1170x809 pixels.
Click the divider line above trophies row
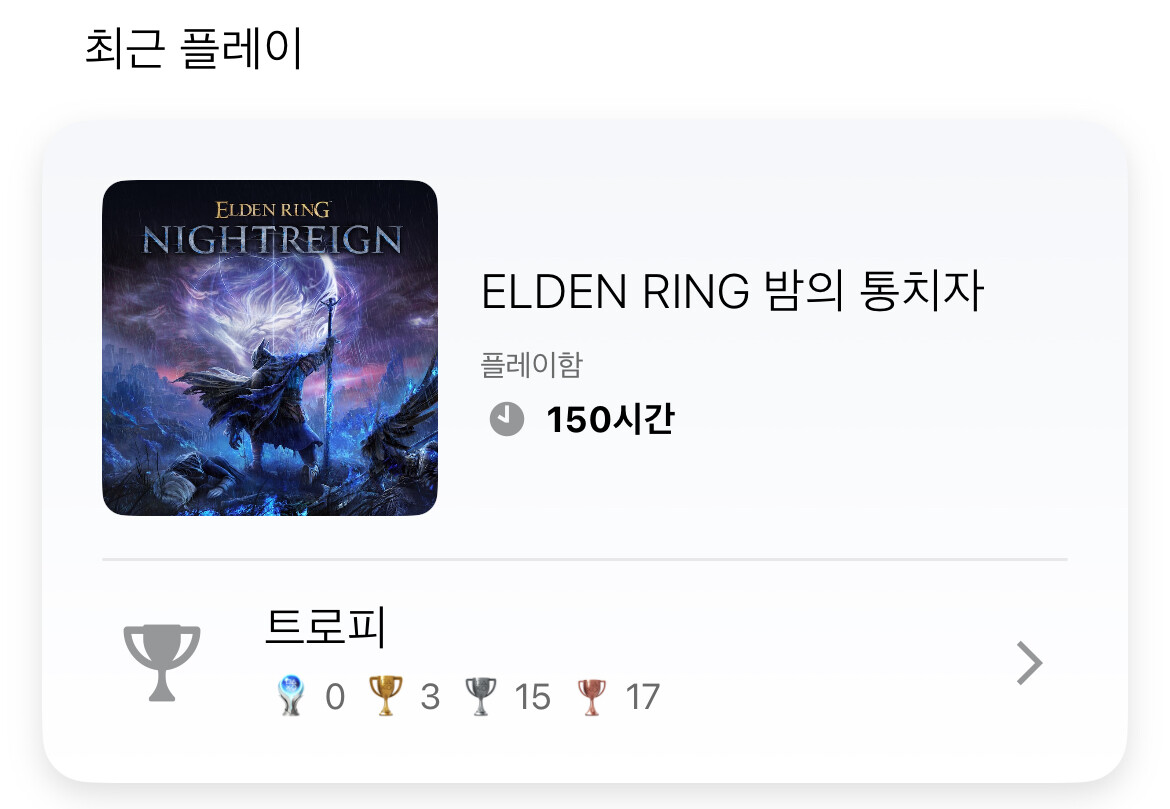tap(585, 559)
